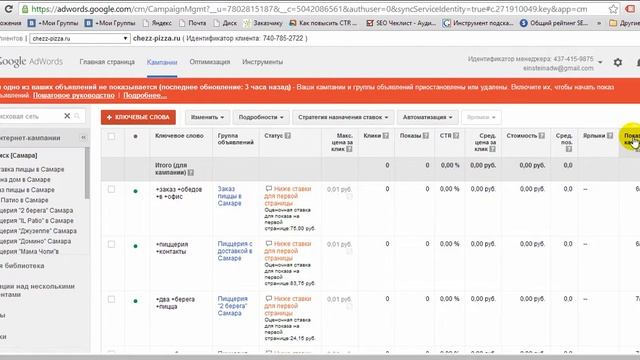Select all keywords with the header checkbox

click(111, 136)
